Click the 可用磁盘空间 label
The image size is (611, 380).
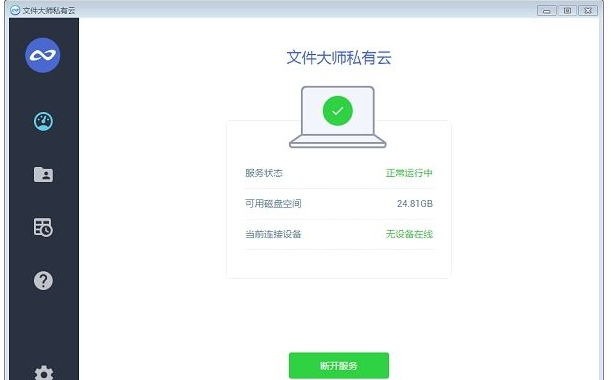pyautogui.click(x=273, y=203)
